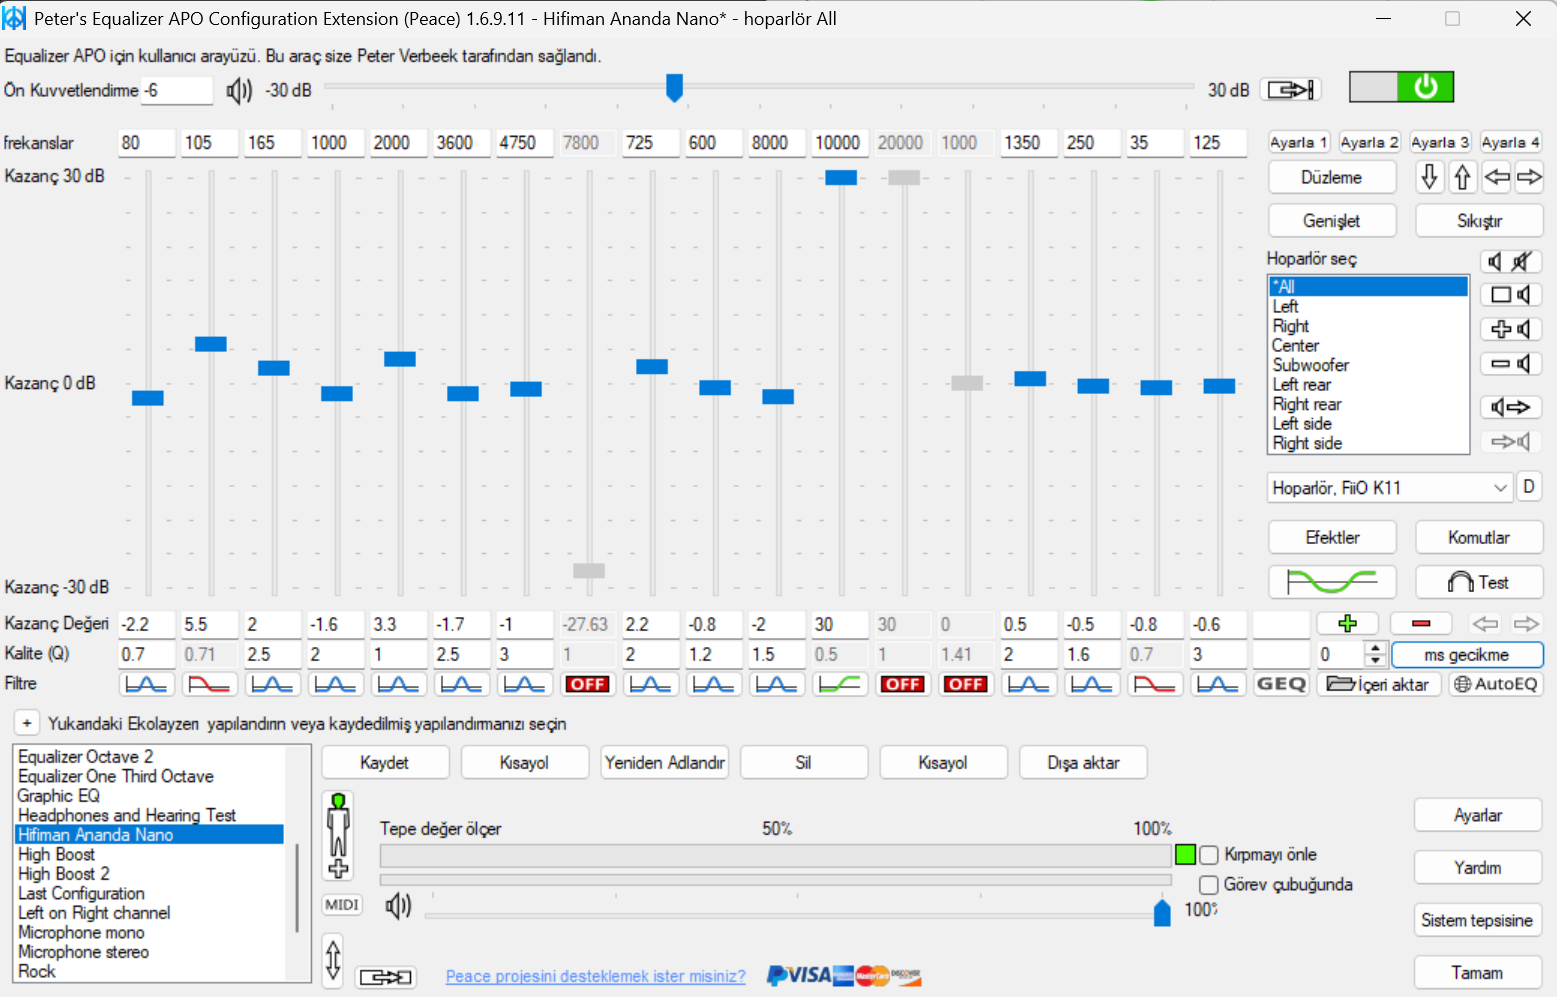The width and height of the screenshot is (1557, 997).
Task: Click the Genişlet button
Action: point(1332,220)
